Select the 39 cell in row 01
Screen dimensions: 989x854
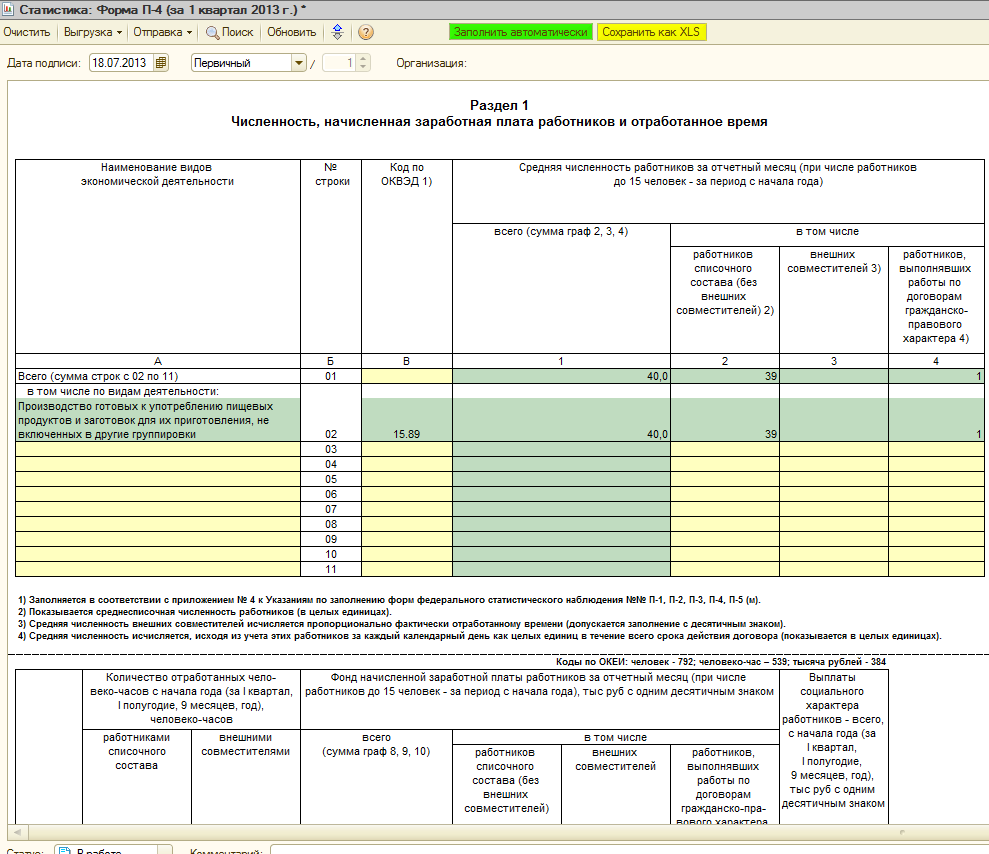[x=725, y=377]
